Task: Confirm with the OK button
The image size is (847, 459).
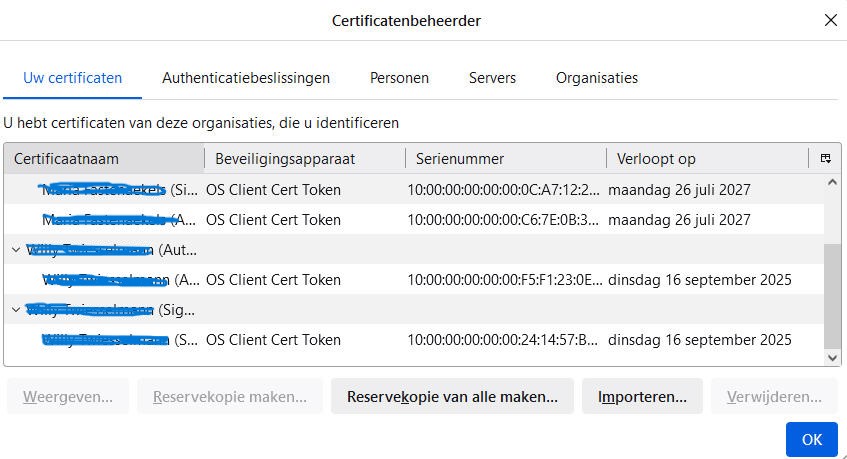Action: 811,439
